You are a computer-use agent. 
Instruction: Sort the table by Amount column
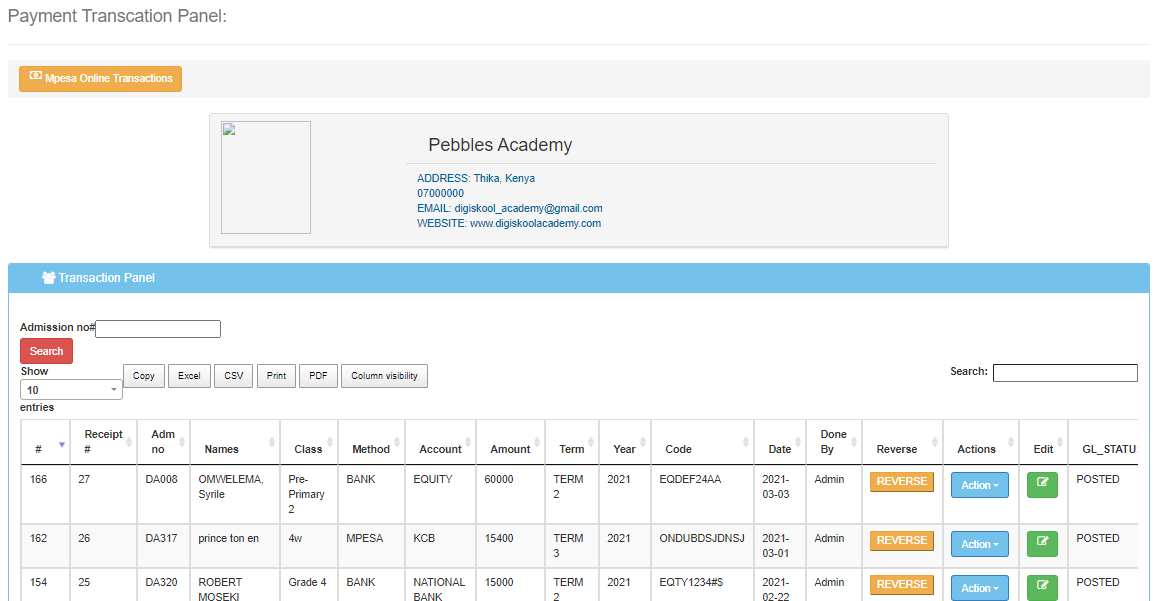(x=510, y=449)
